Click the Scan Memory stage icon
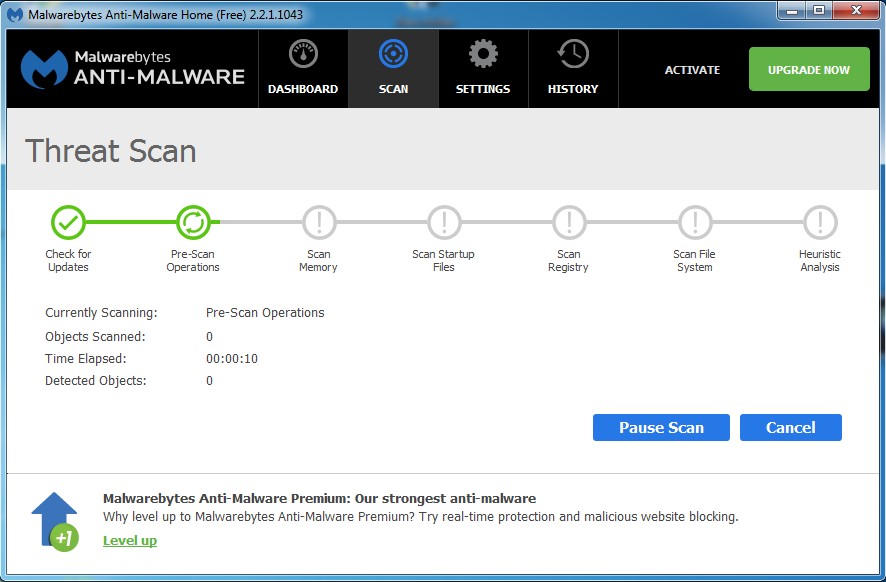Screen dimensions: 886x582 tap(318, 222)
